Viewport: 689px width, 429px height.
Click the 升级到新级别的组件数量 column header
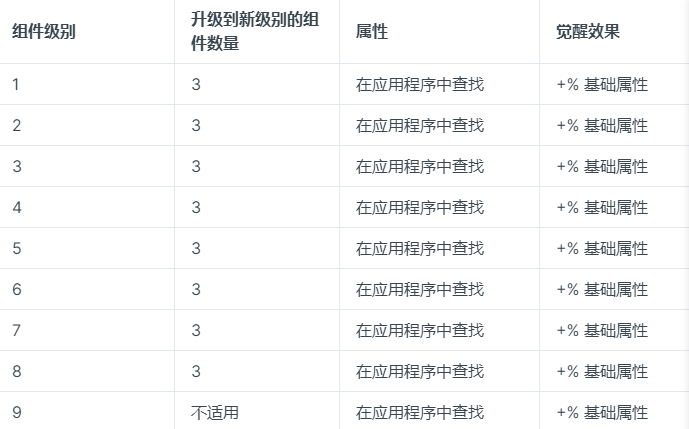pyautogui.click(x=255, y=32)
